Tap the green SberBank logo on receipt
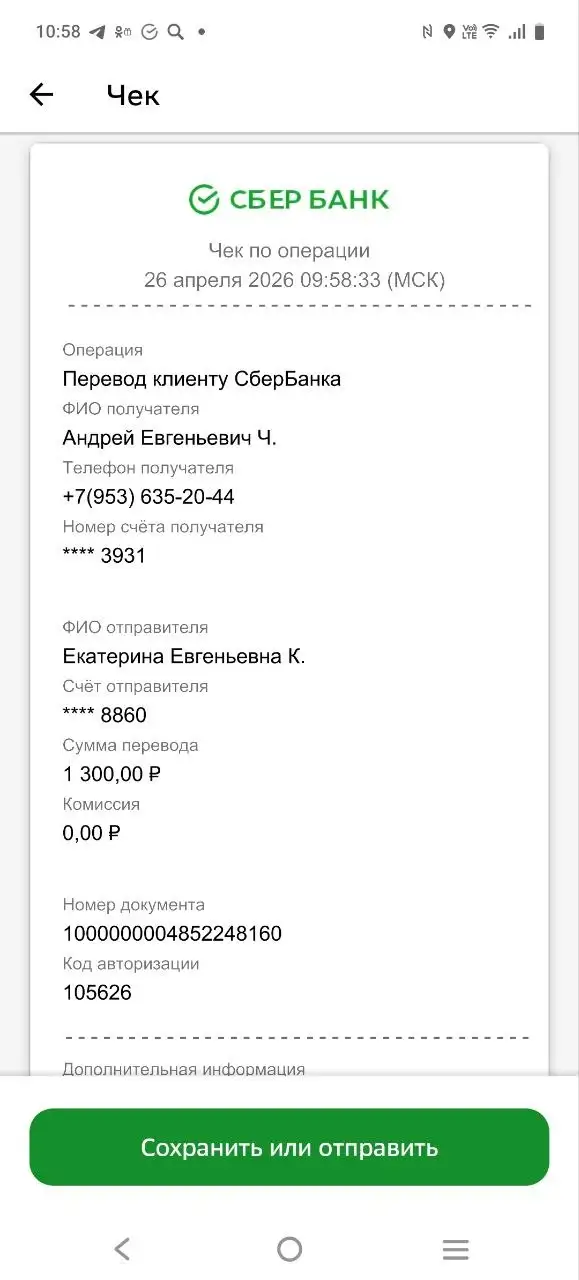This screenshot has width=579, height=1280. point(288,197)
